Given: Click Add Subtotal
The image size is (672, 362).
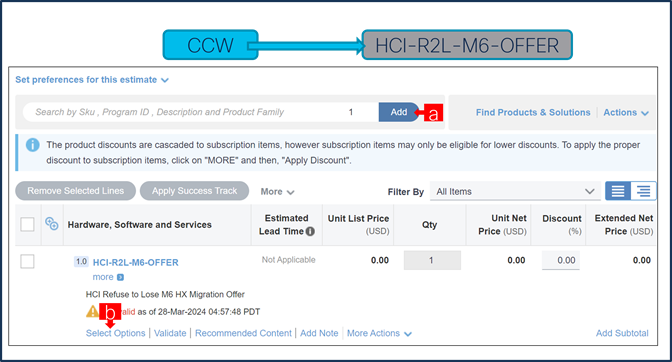Looking at the screenshot, I should 622,333.
